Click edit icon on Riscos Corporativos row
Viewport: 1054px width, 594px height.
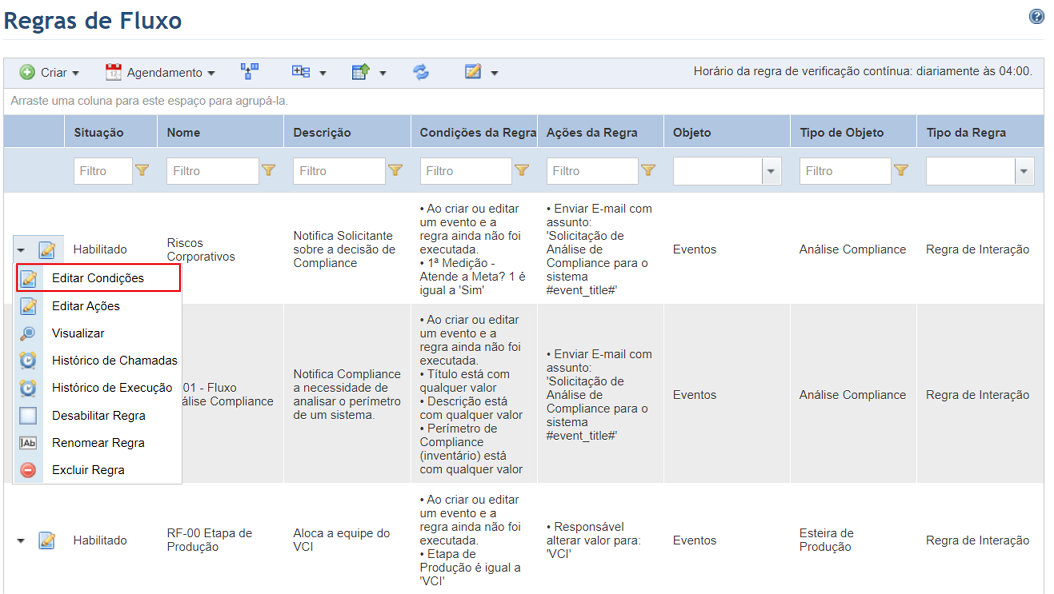tap(46, 250)
